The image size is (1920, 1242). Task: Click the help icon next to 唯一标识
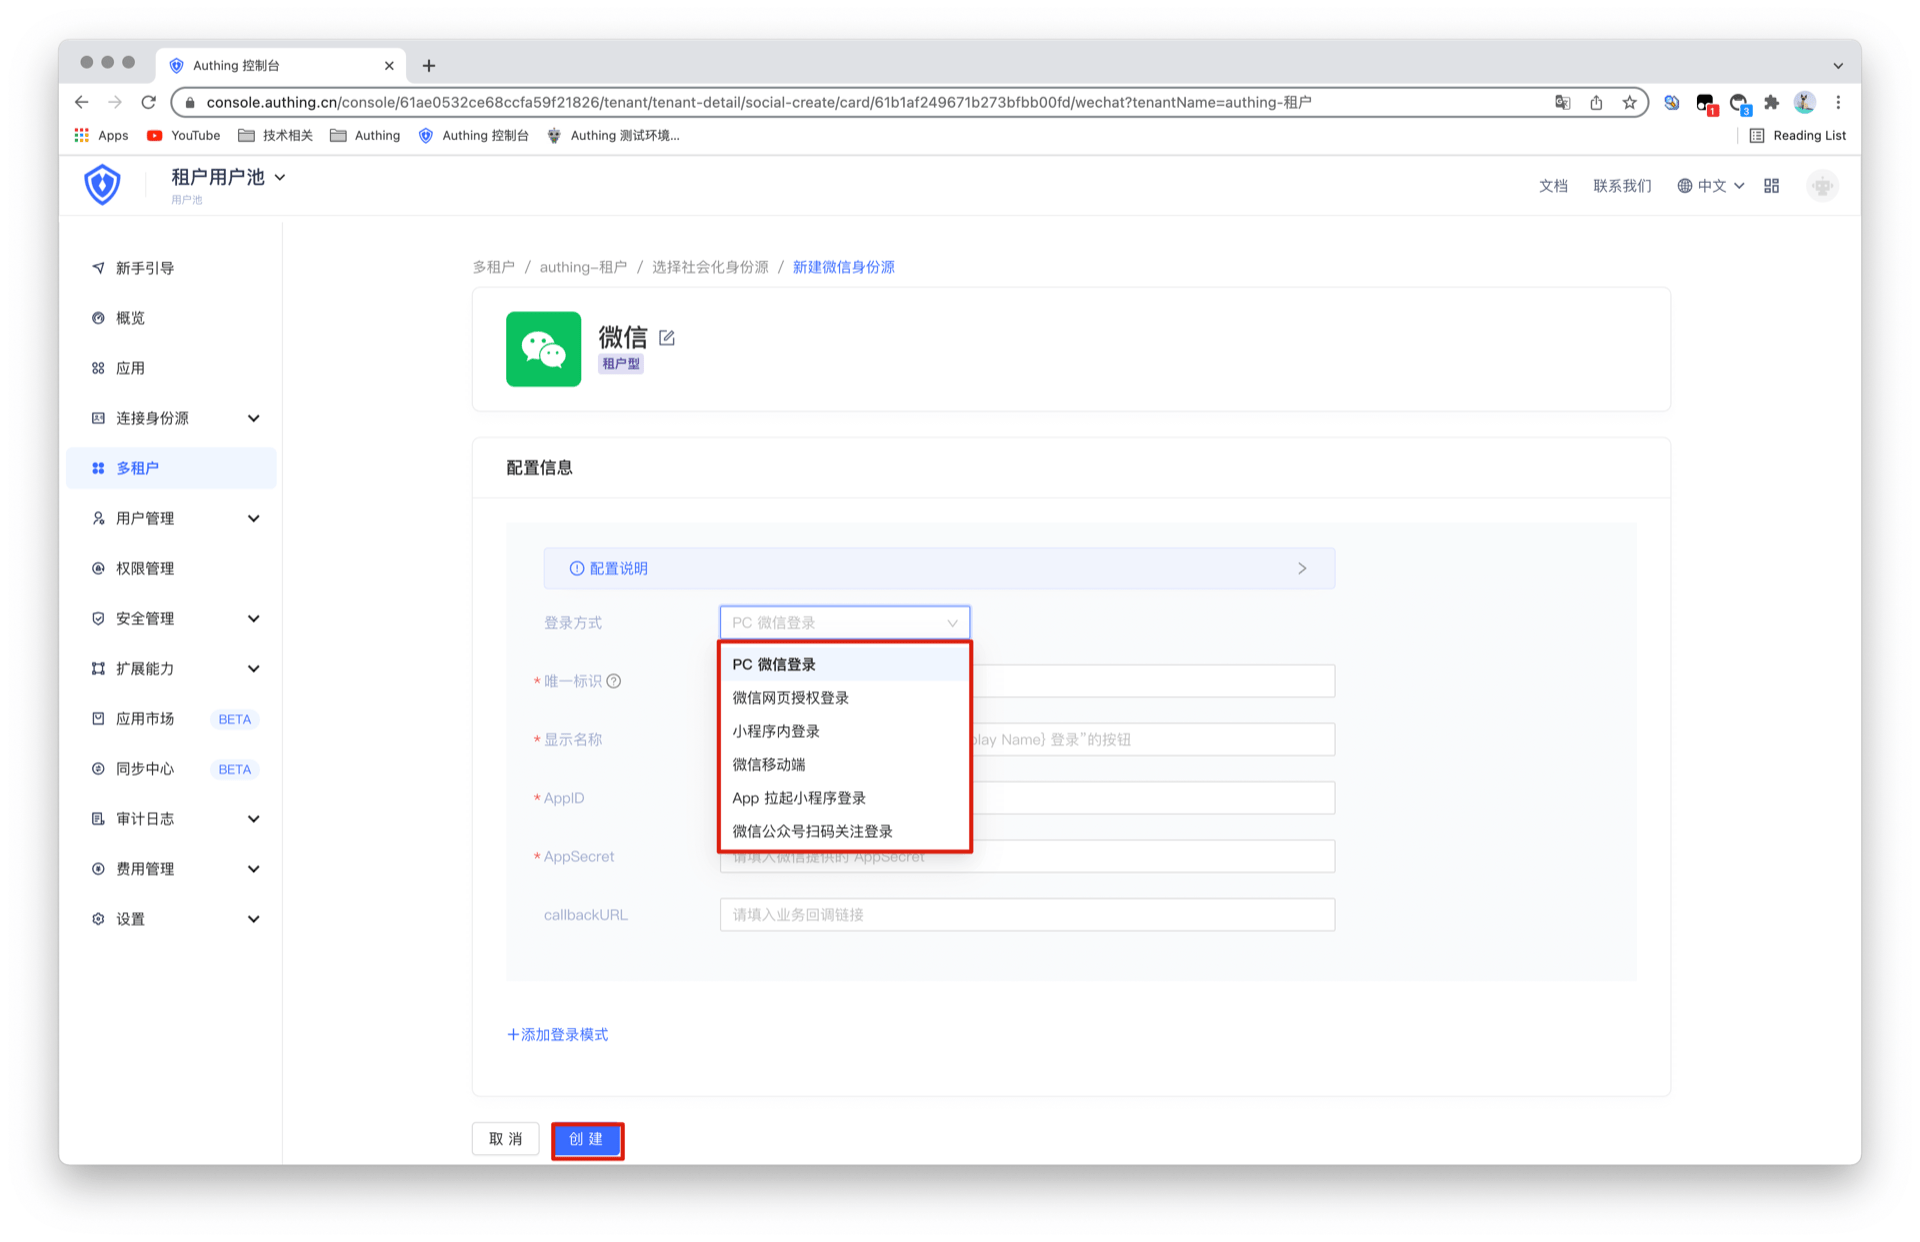pos(614,681)
